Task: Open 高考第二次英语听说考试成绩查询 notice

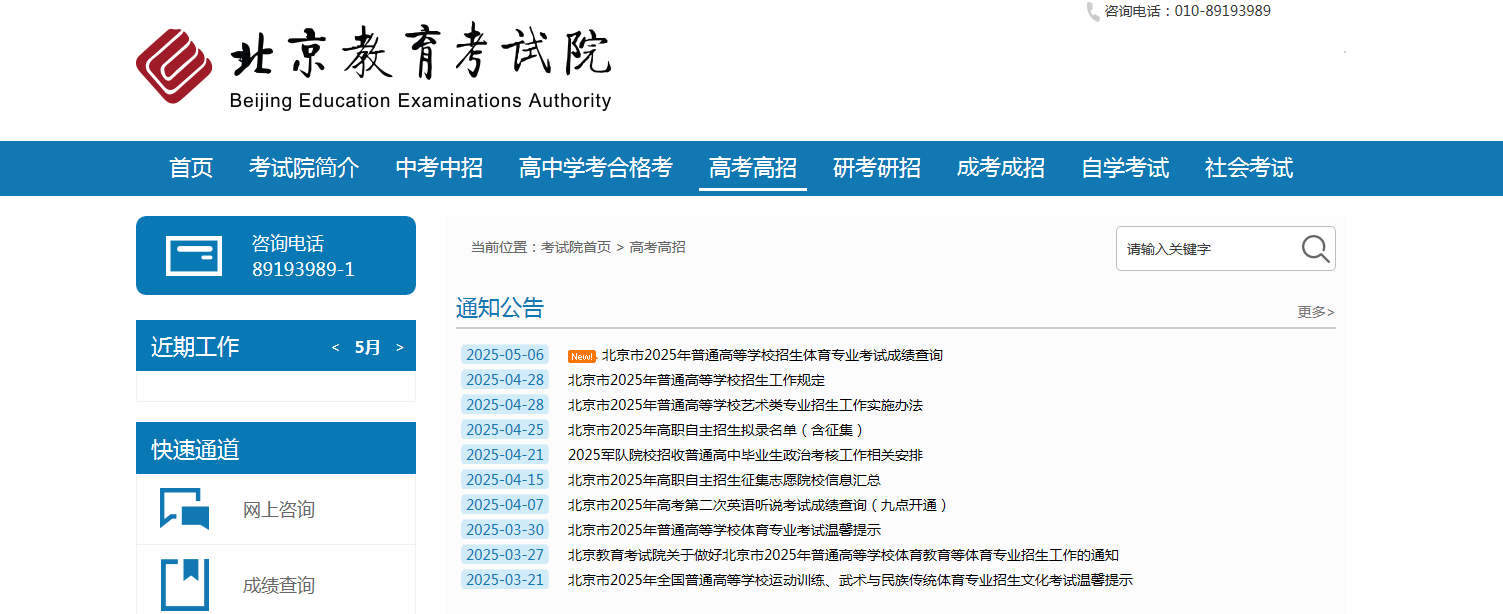Action: tap(758, 505)
